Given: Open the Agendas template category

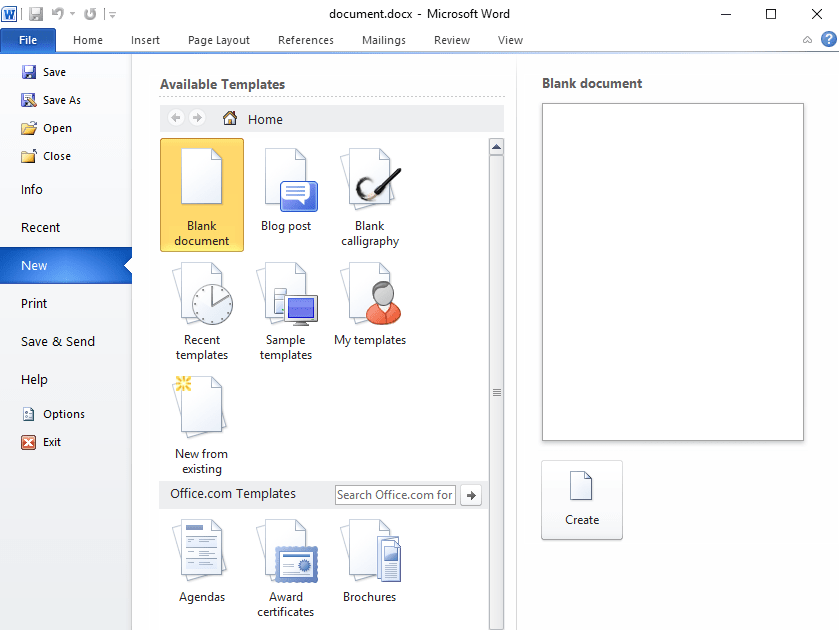Looking at the screenshot, I should (x=202, y=550).
